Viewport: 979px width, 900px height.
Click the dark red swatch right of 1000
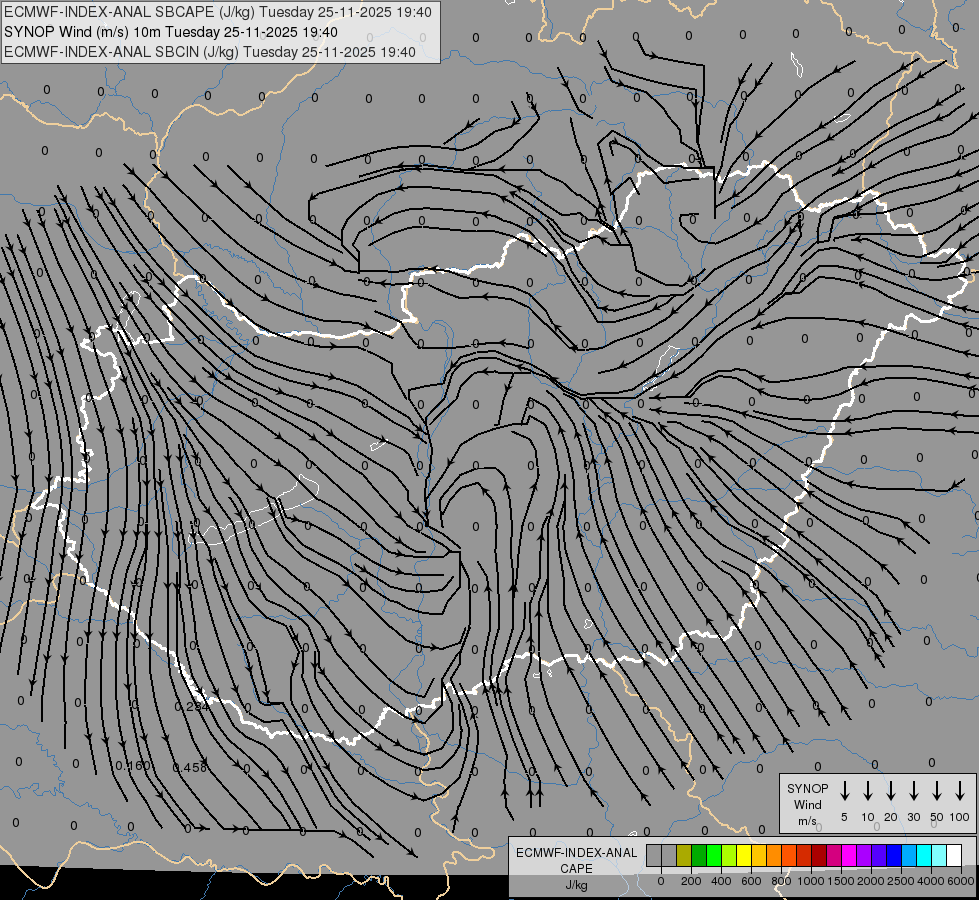click(819, 855)
